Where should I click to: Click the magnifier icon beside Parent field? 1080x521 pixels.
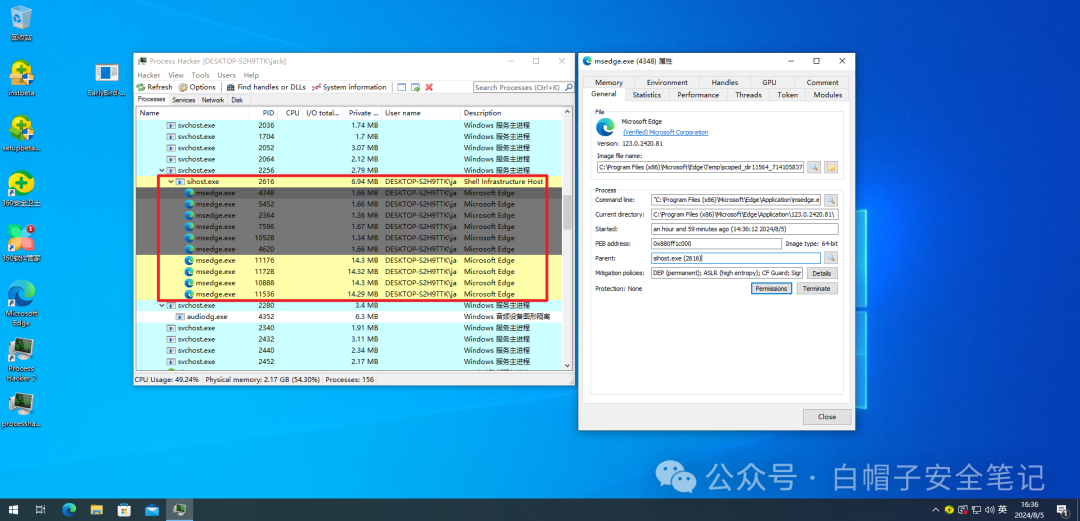[831, 258]
